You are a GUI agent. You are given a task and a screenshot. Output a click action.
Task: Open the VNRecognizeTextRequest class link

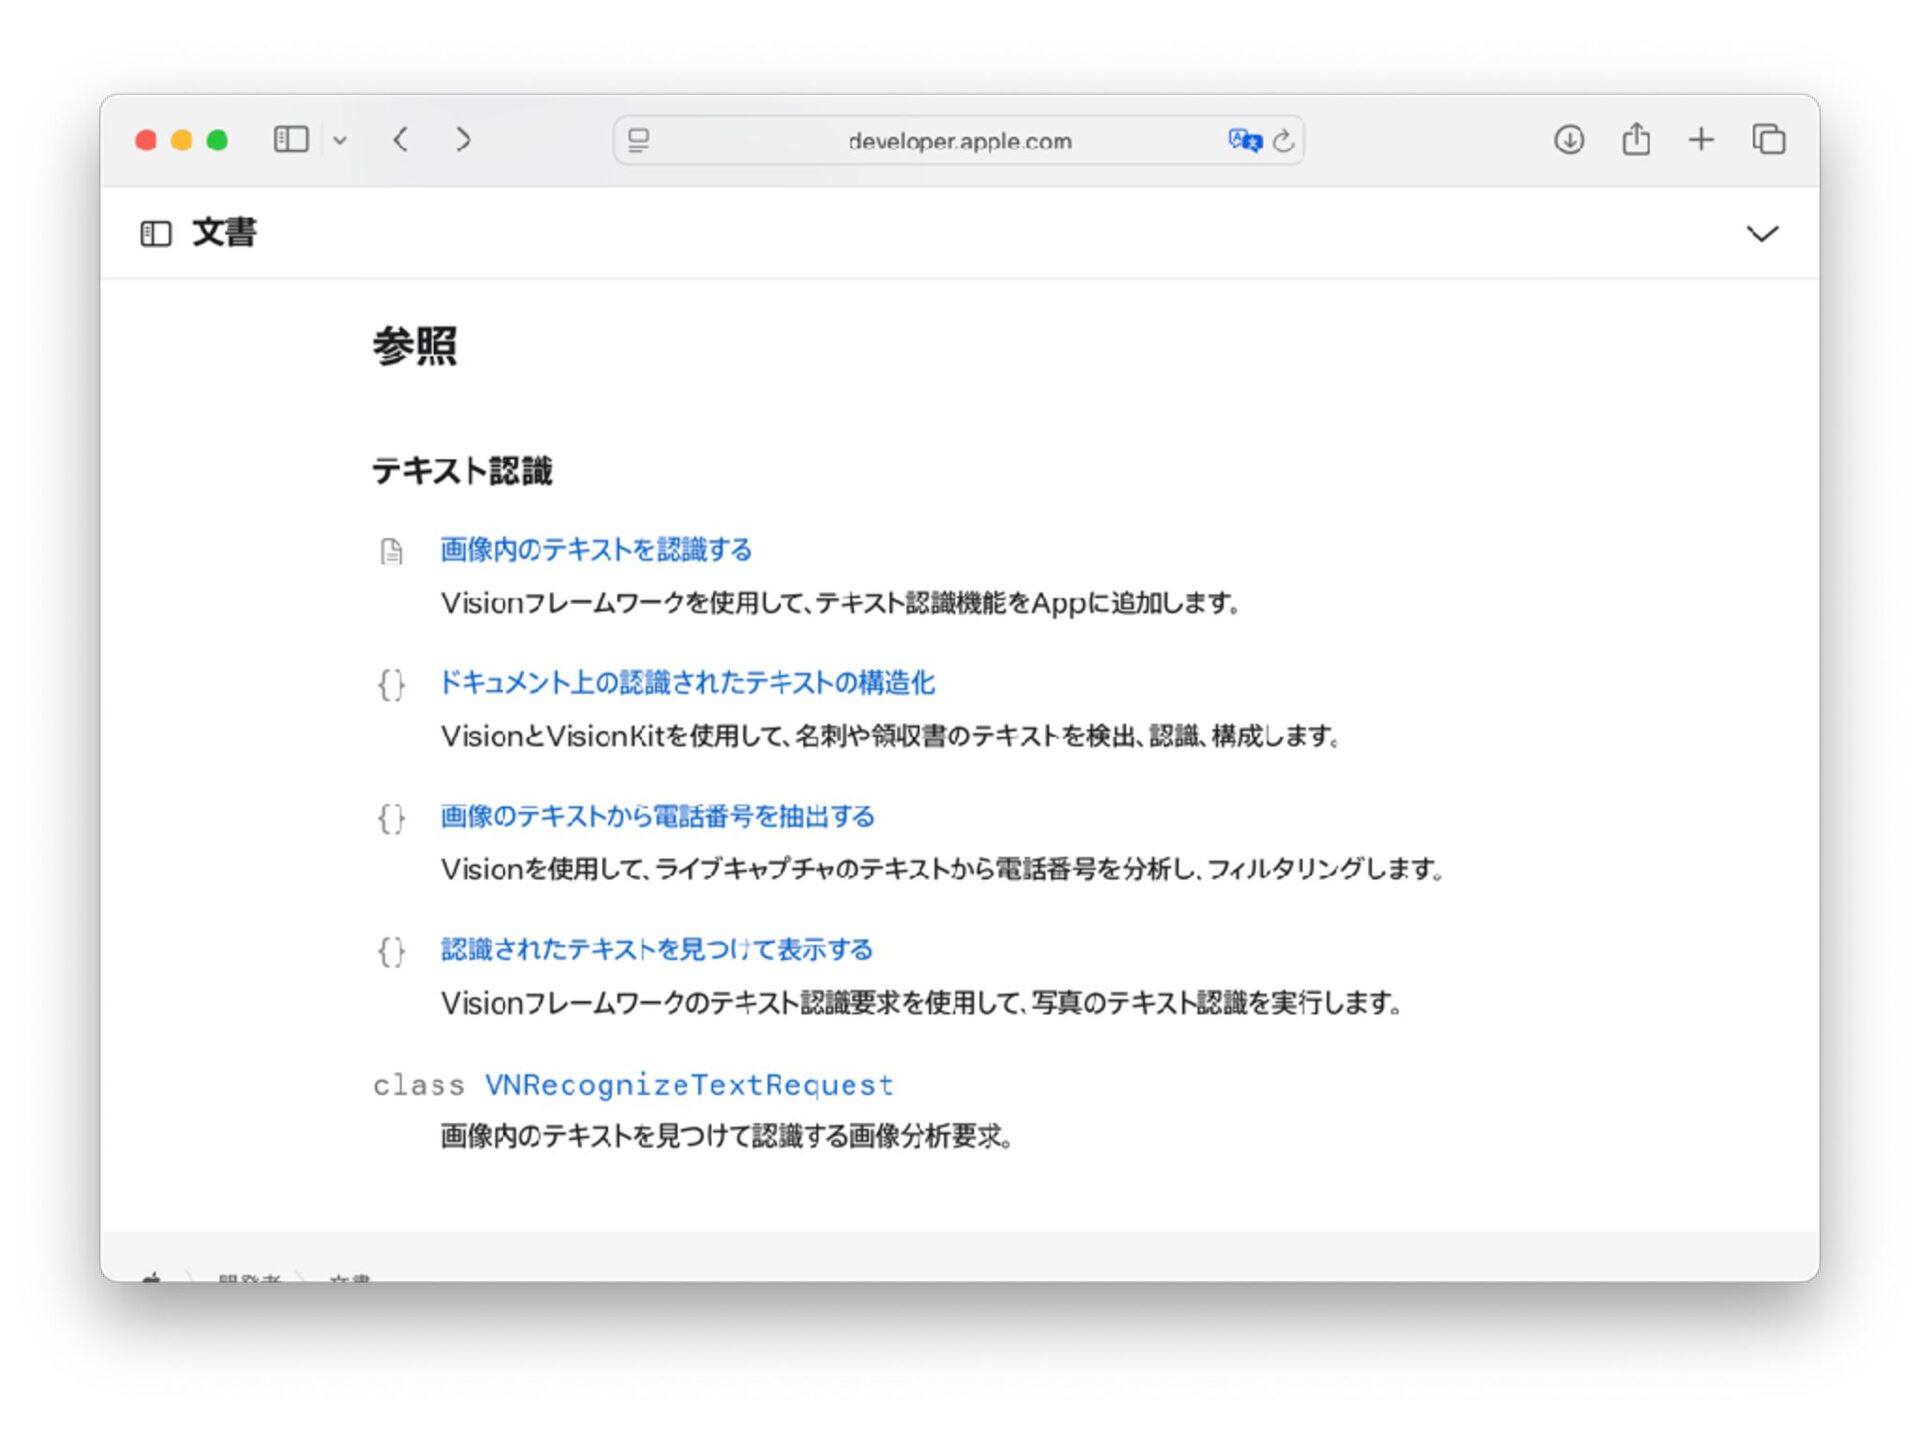(688, 1085)
